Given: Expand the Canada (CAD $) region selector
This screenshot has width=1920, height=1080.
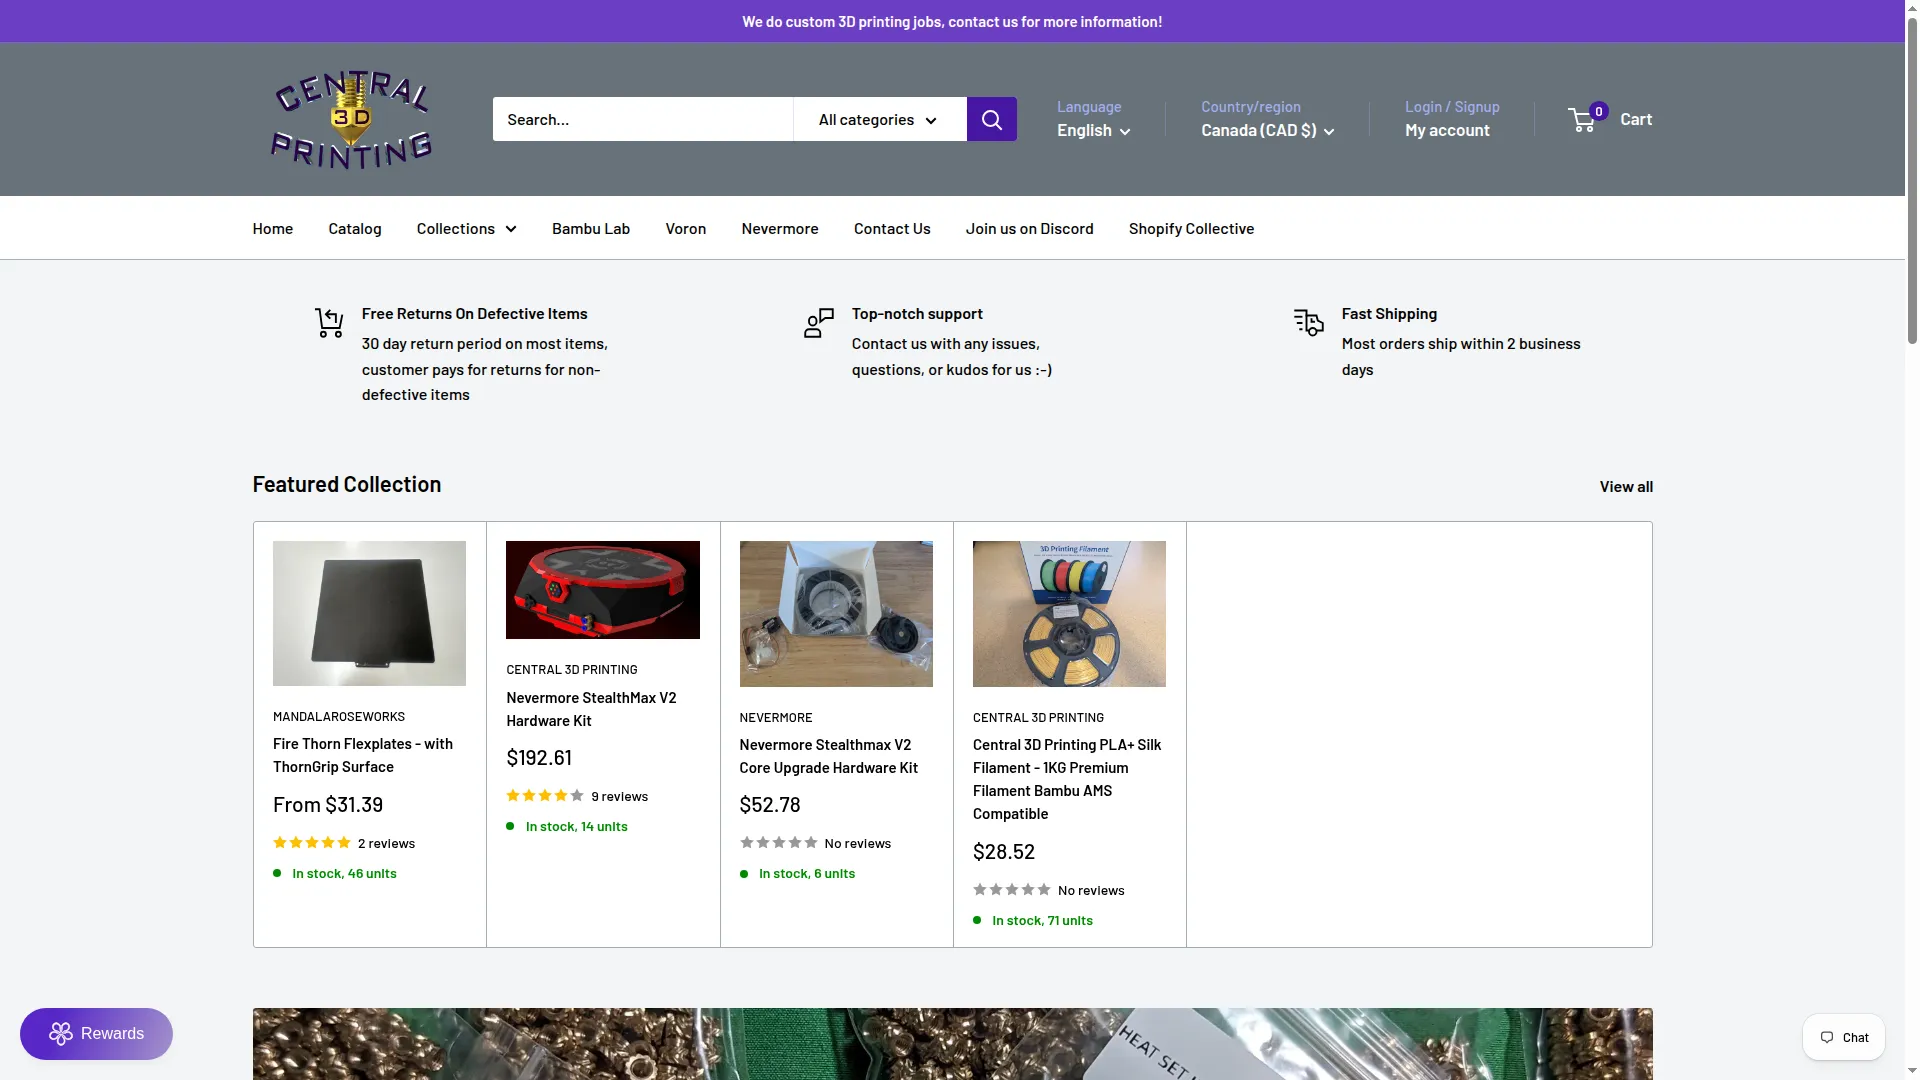Looking at the screenshot, I should (x=1267, y=130).
